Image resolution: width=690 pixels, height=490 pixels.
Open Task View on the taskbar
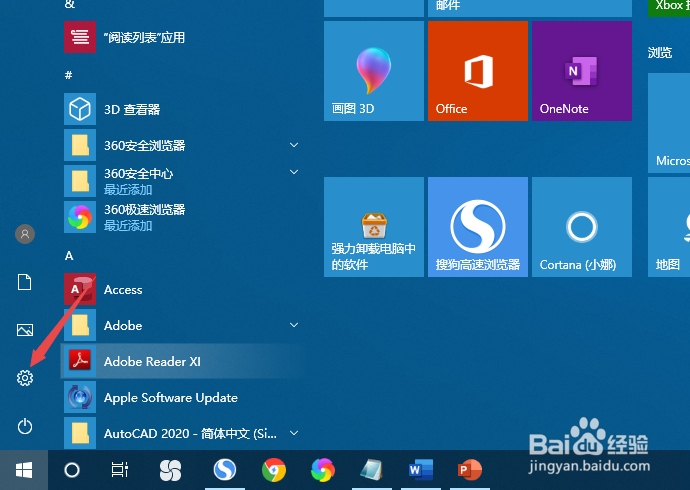point(120,470)
